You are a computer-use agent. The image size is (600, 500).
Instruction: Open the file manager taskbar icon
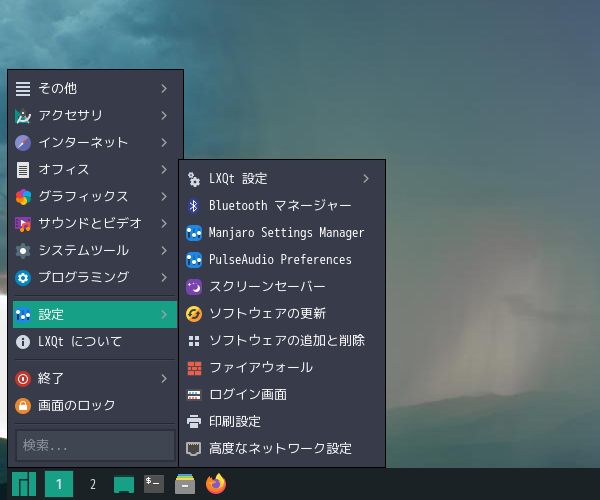185,484
